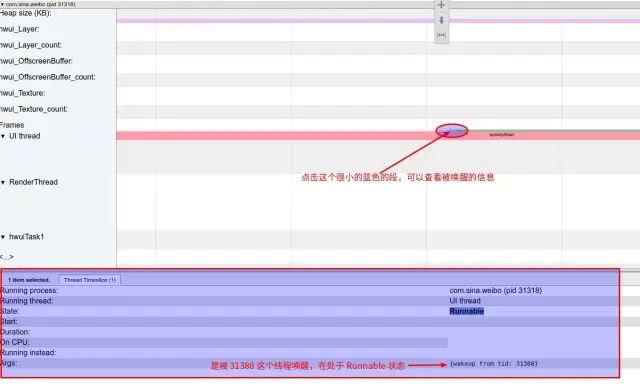Click the 'Running instead:' field label

click(28, 353)
